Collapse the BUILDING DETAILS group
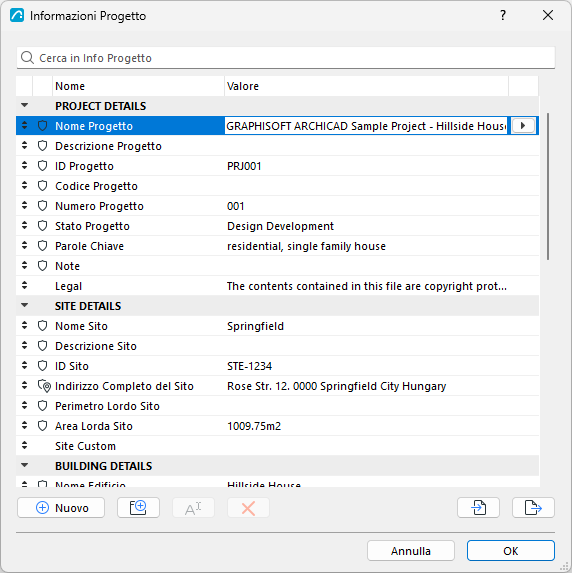Screen dimensions: 572x573 pos(24,465)
